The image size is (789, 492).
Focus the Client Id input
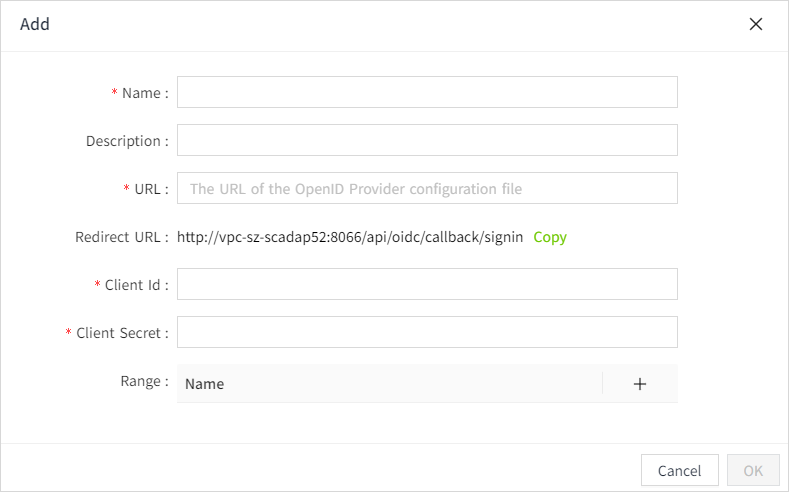click(427, 284)
